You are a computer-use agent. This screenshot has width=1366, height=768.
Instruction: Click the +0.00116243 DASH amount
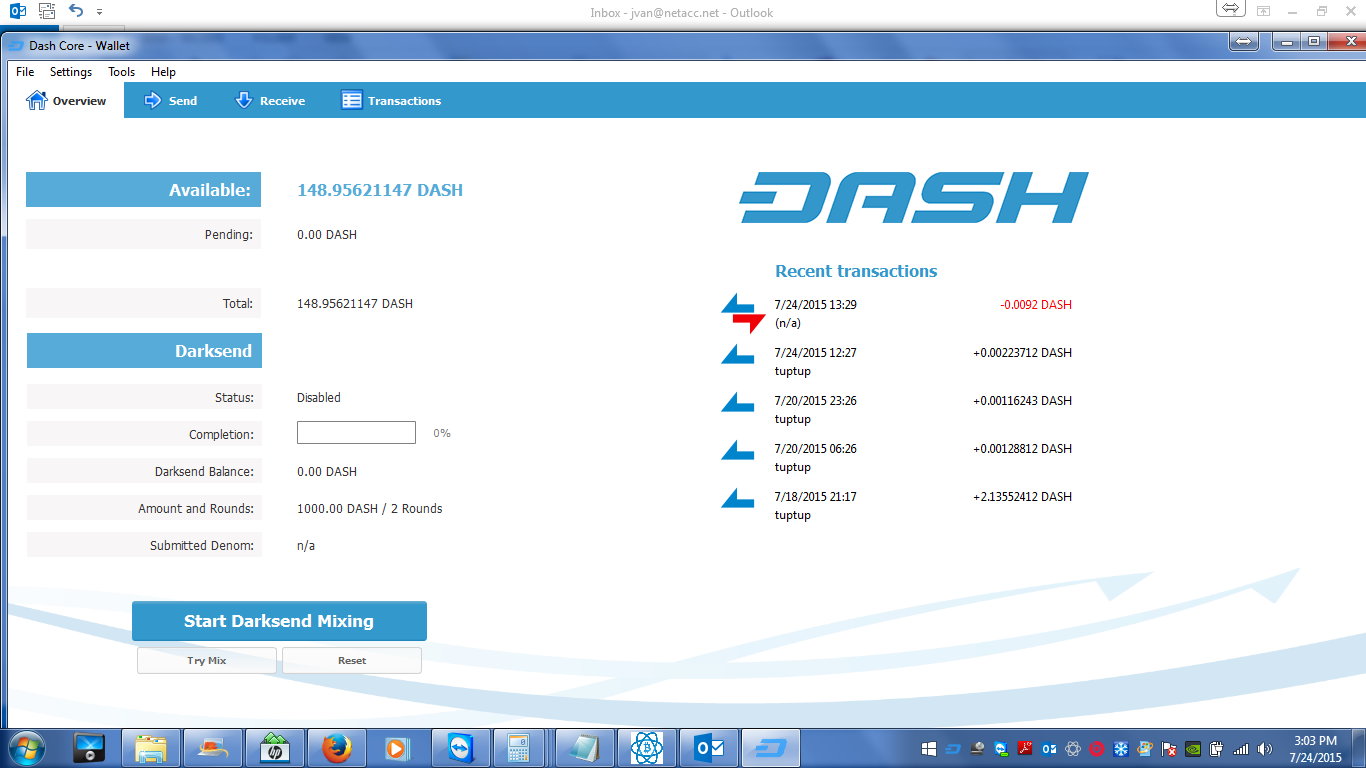tap(1022, 401)
